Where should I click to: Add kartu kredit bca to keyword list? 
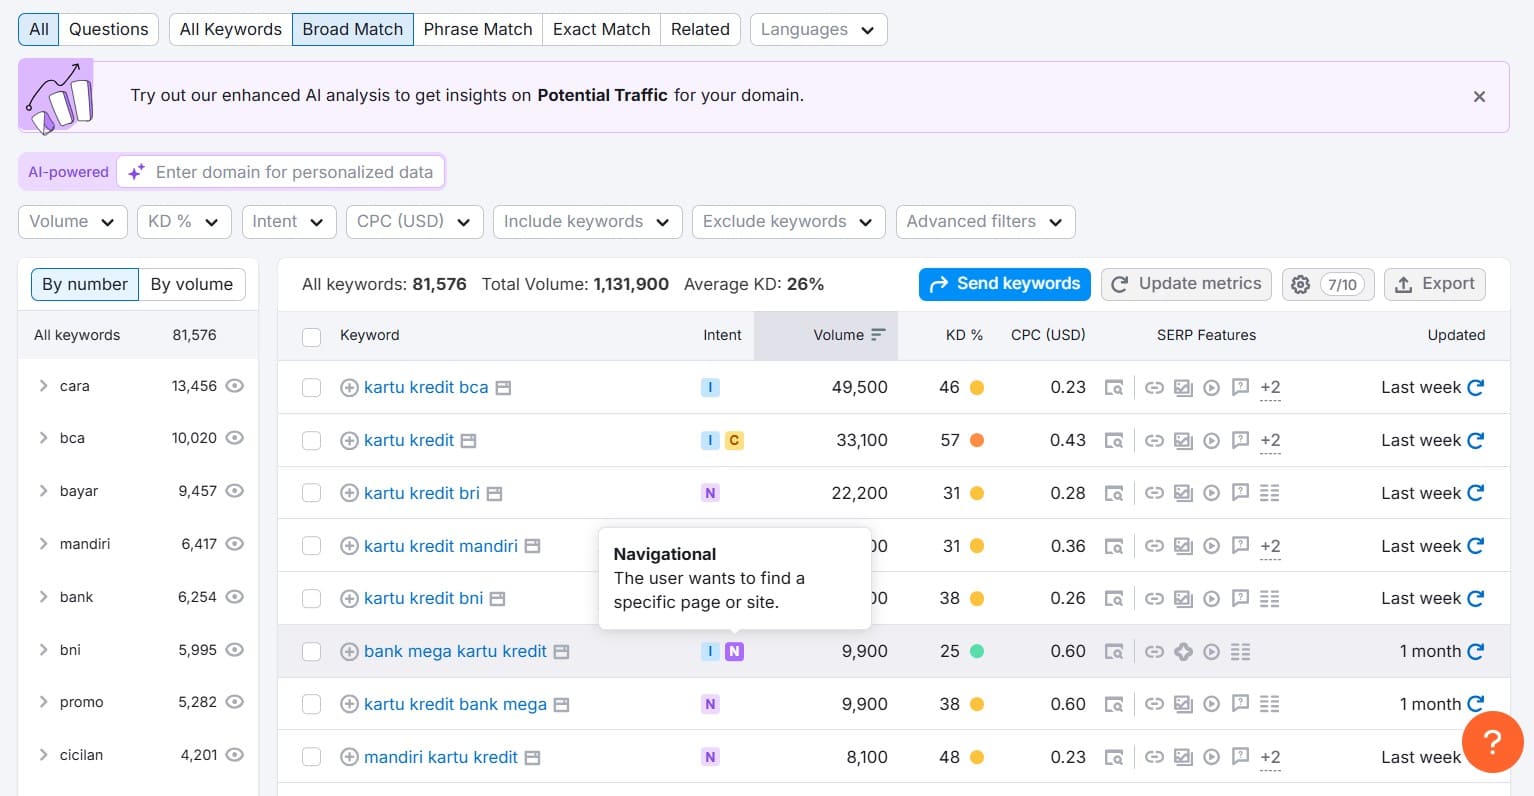[349, 388]
